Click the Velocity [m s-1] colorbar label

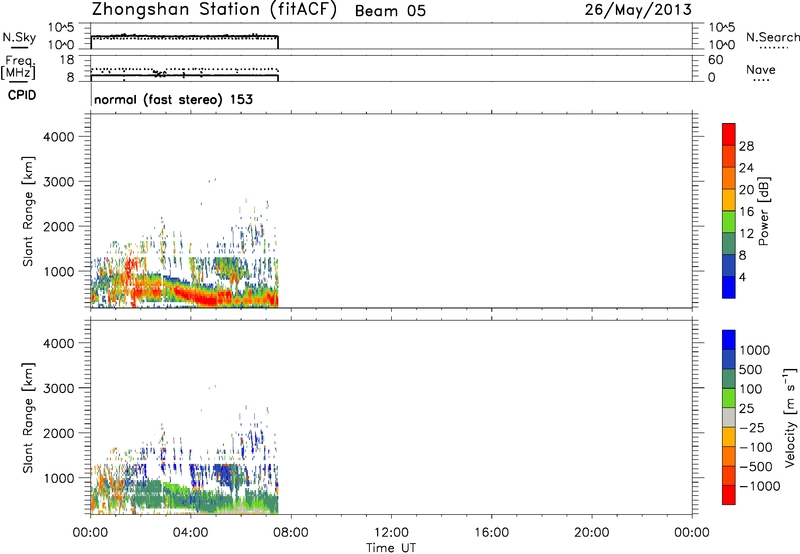[x=790, y=417]
